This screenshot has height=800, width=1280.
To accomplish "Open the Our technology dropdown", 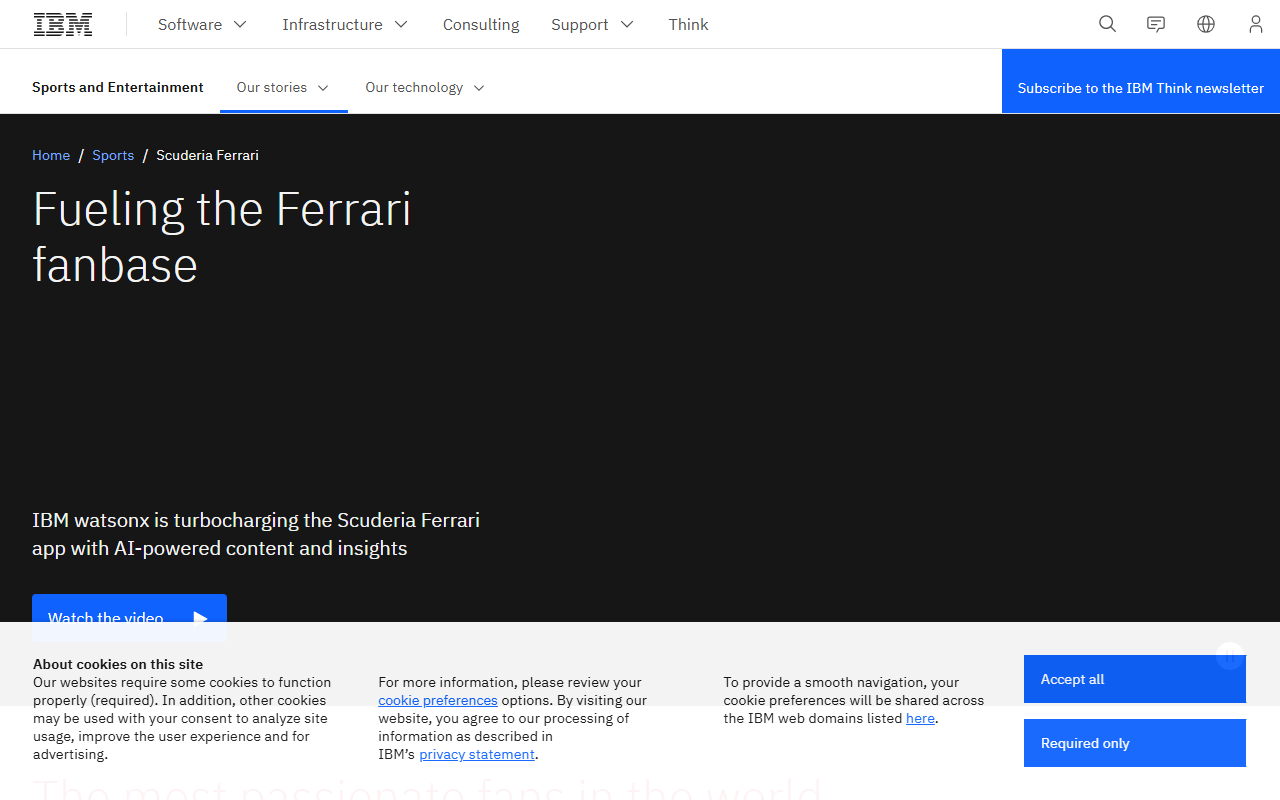I will click(x=425, y=87).
